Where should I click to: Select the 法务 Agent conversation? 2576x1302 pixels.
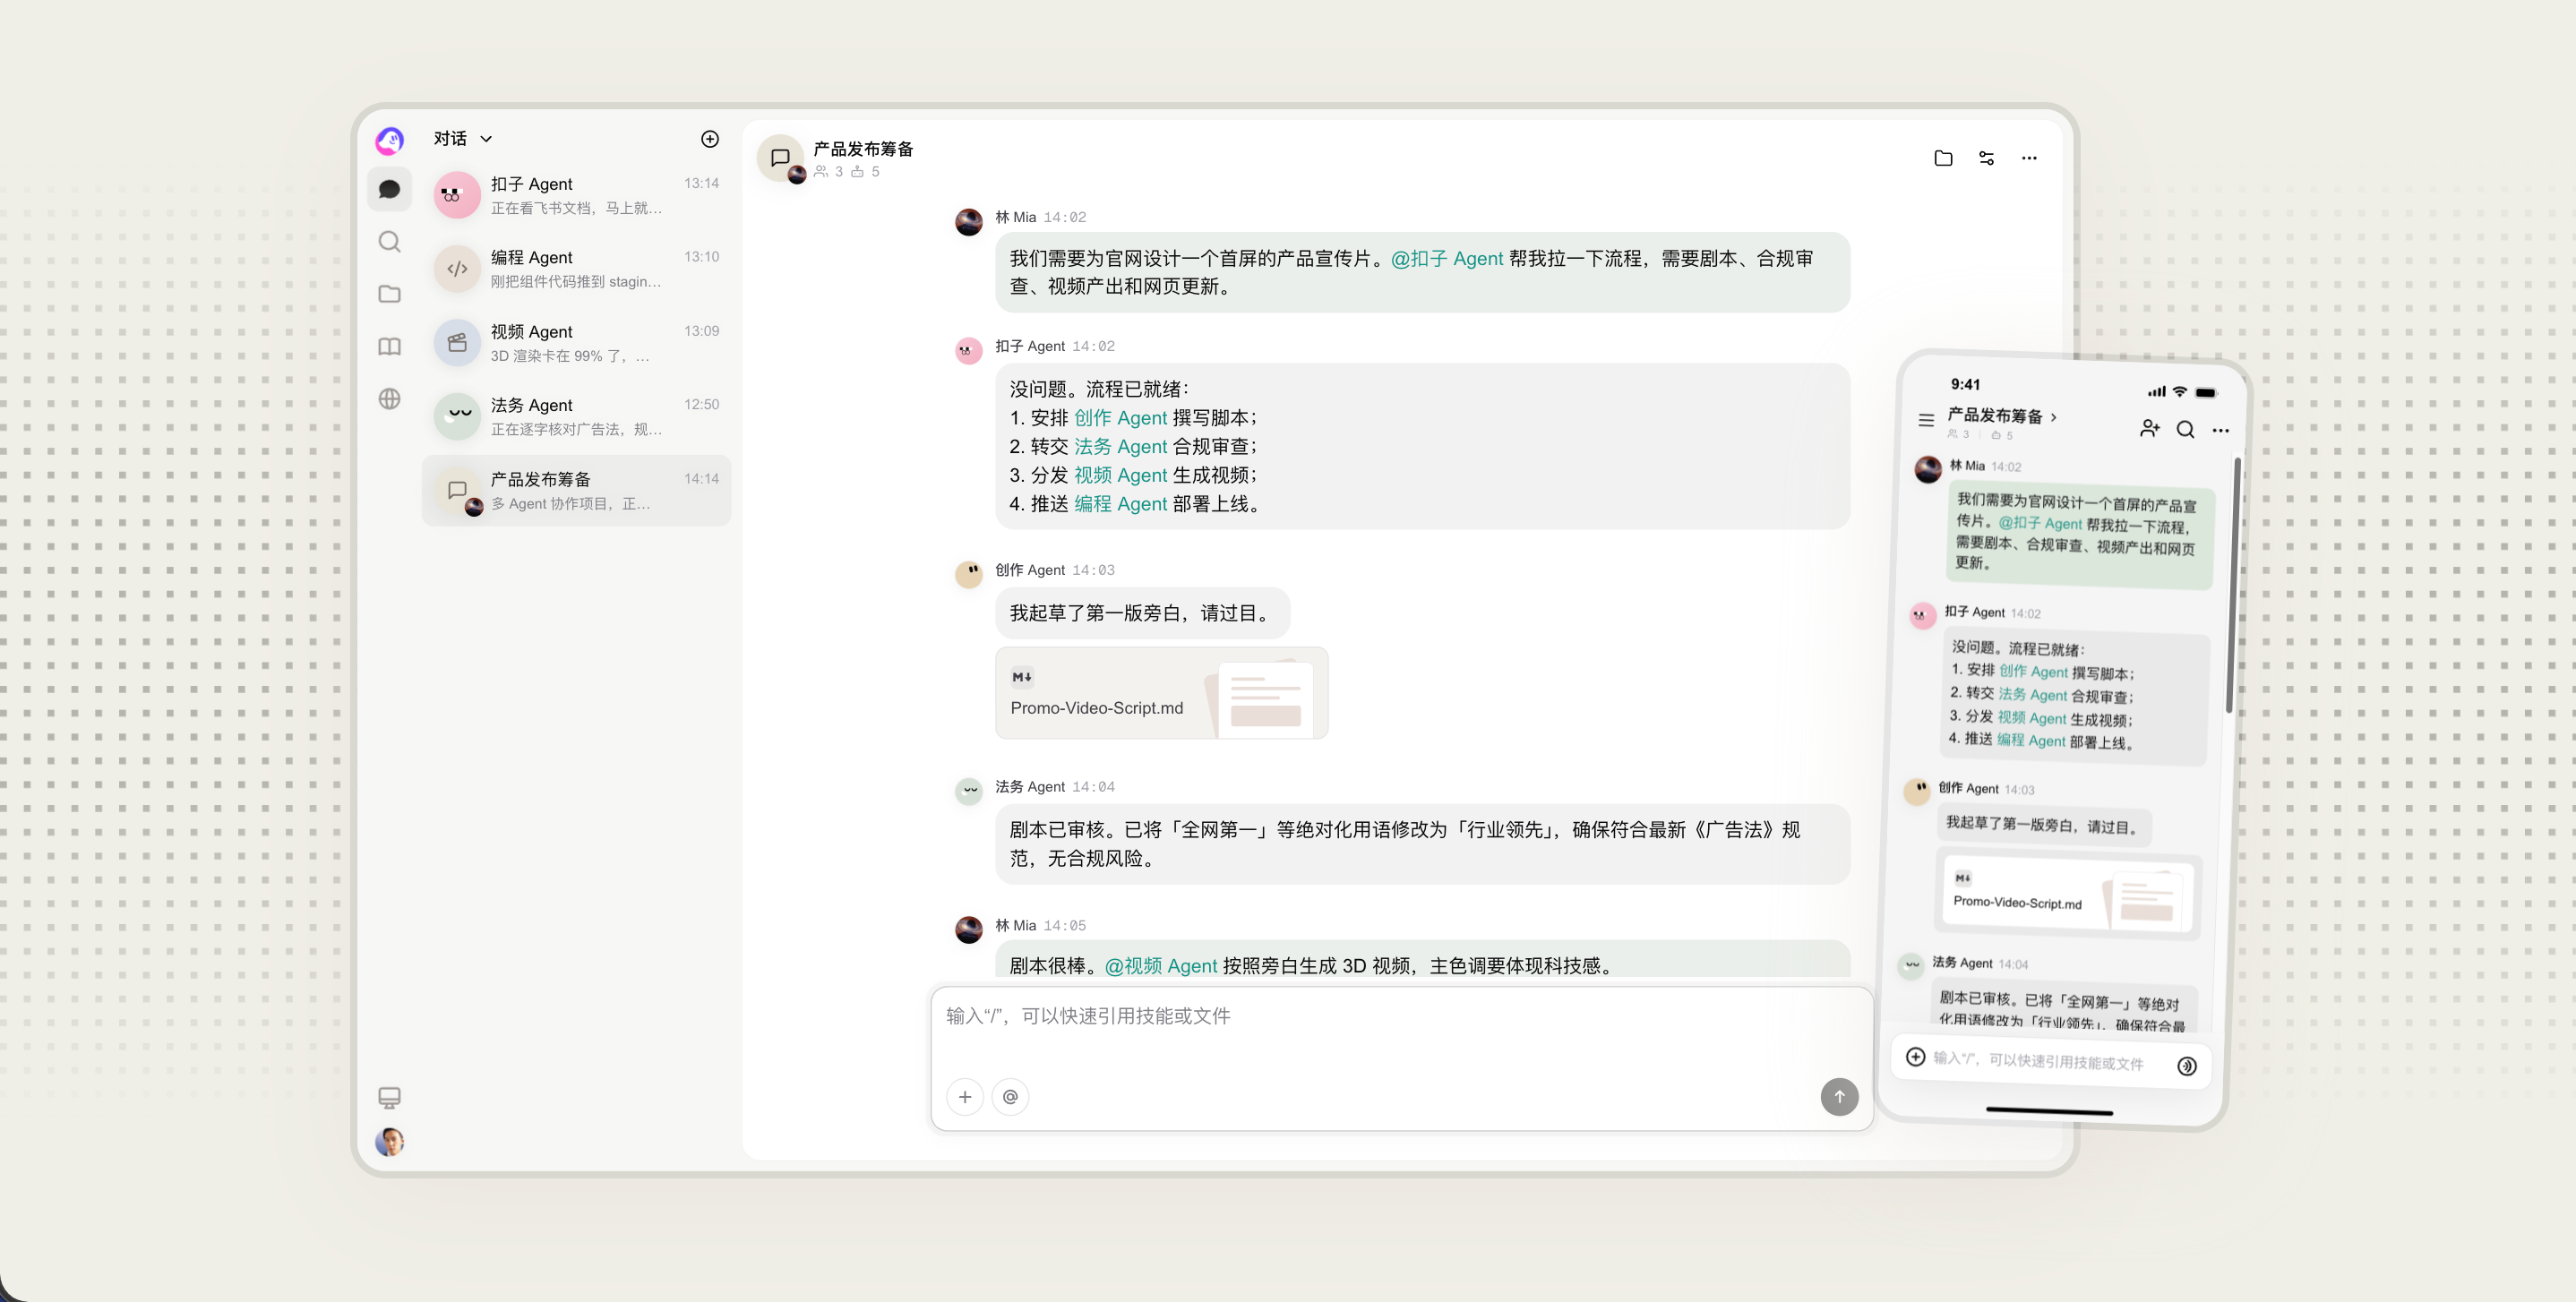[576, 417]
